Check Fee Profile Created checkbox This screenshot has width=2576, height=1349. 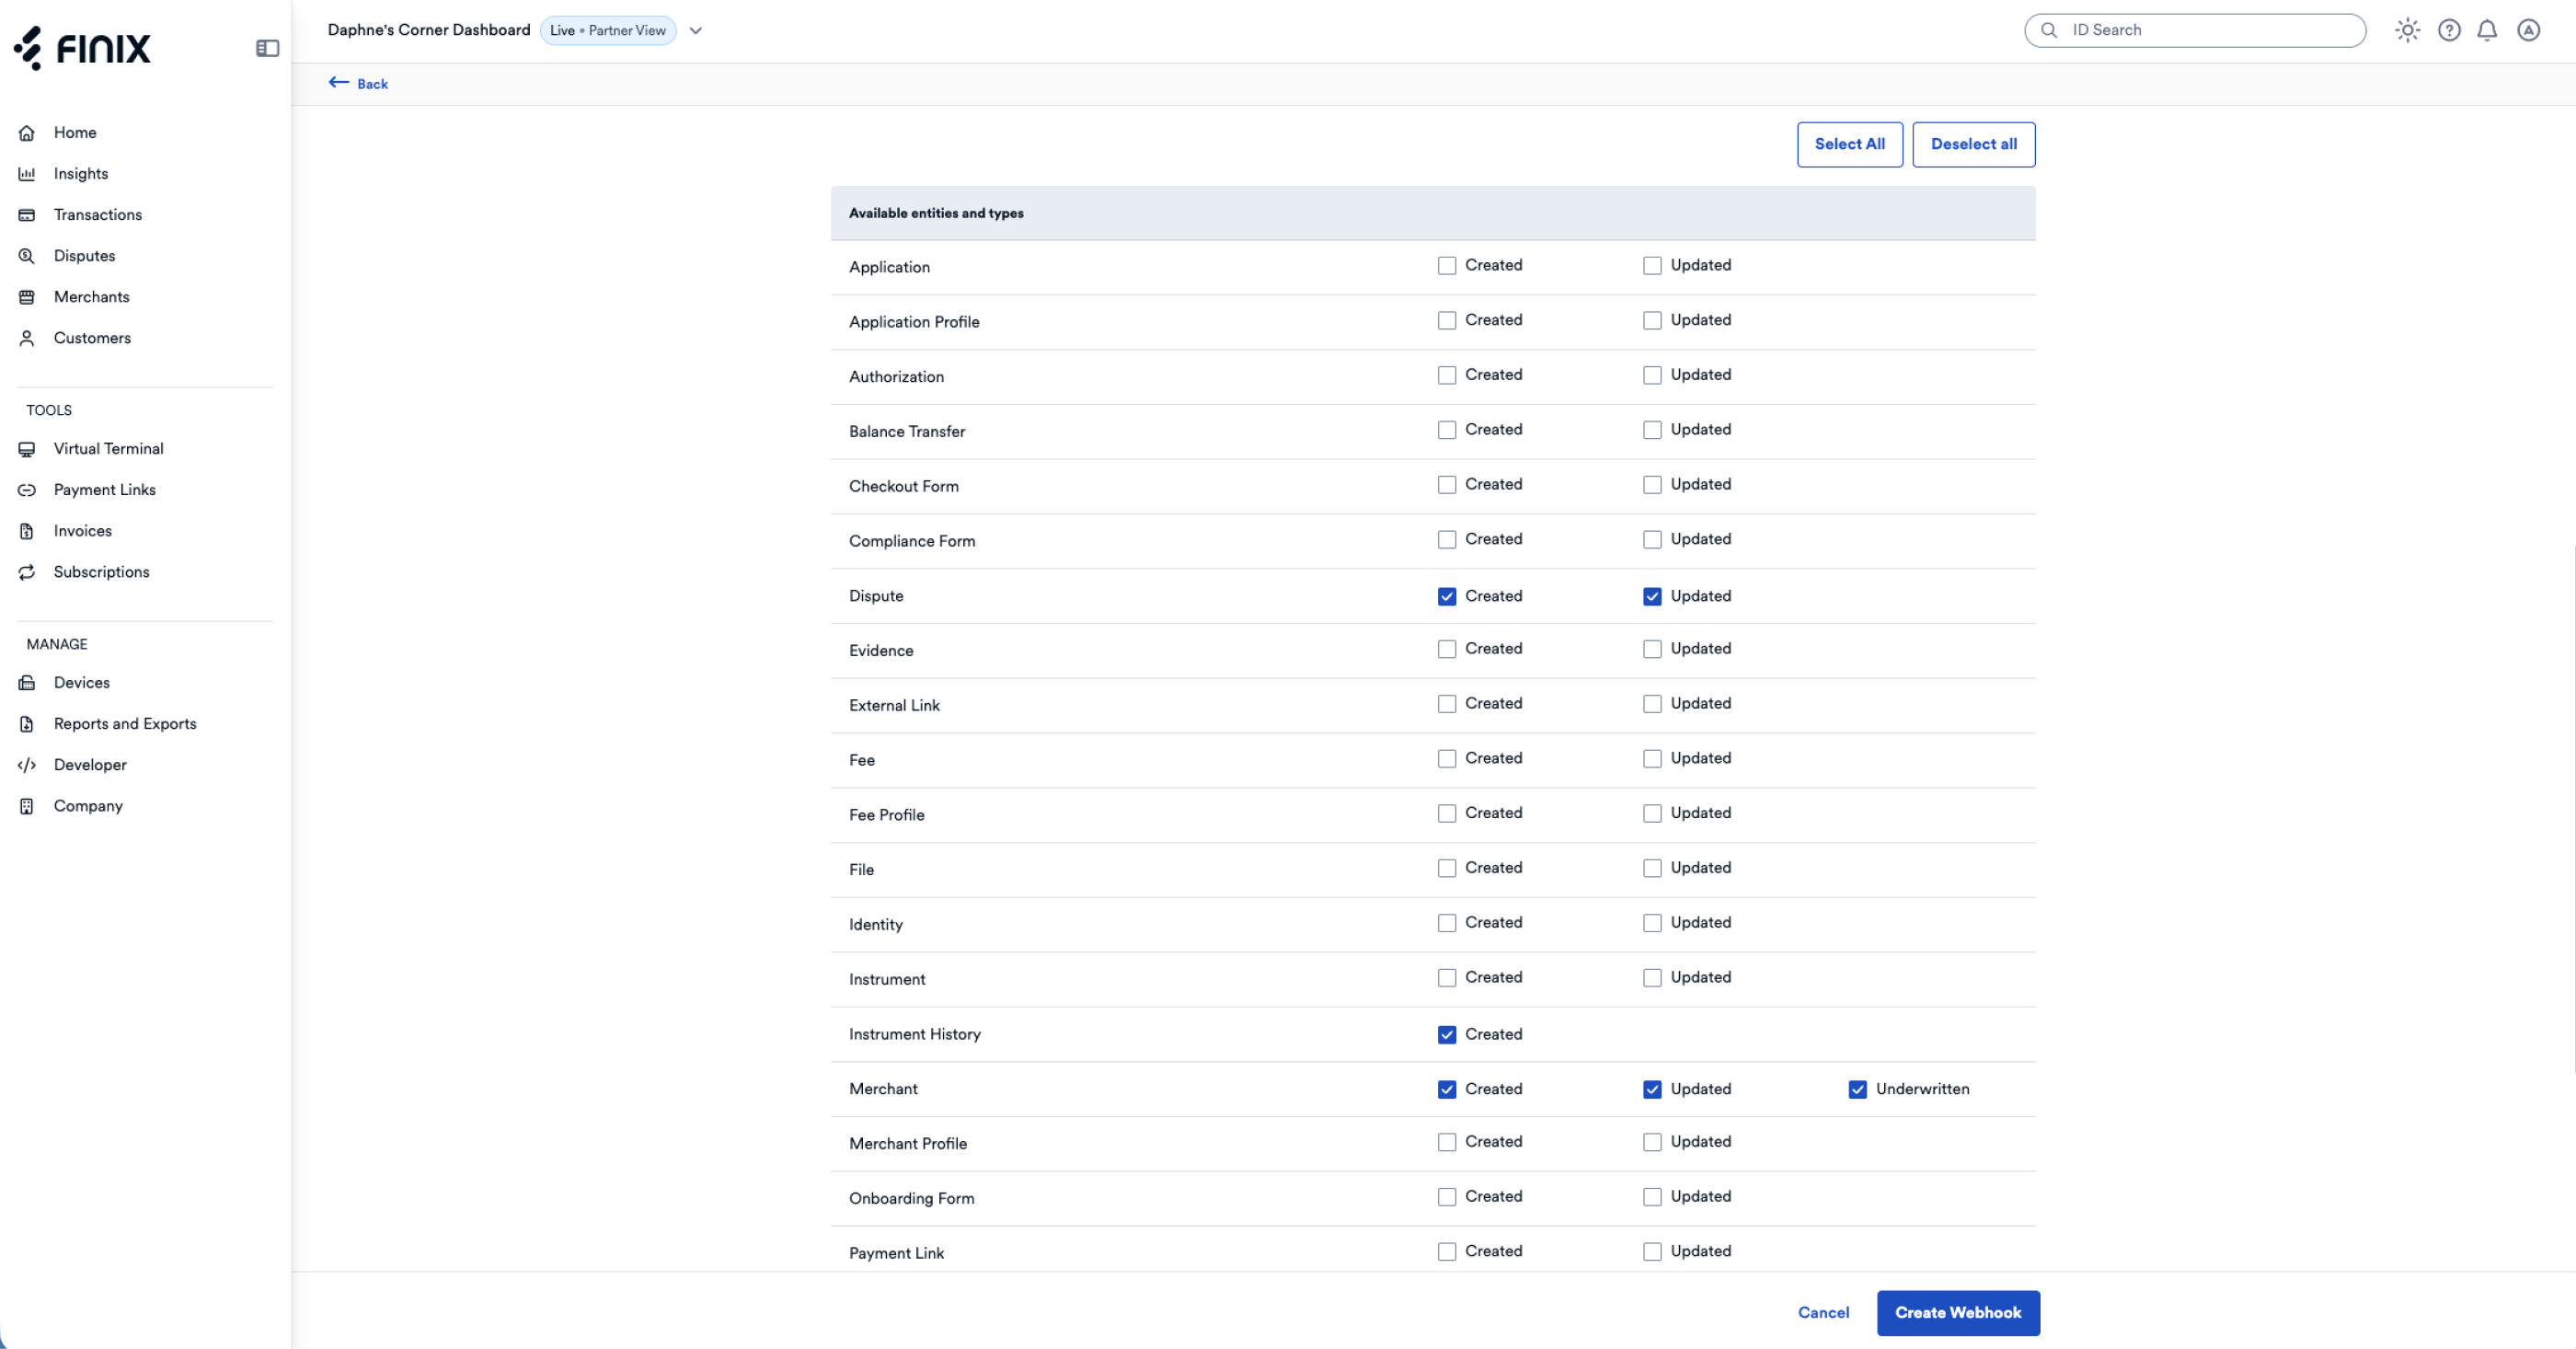pos(1447,814)
